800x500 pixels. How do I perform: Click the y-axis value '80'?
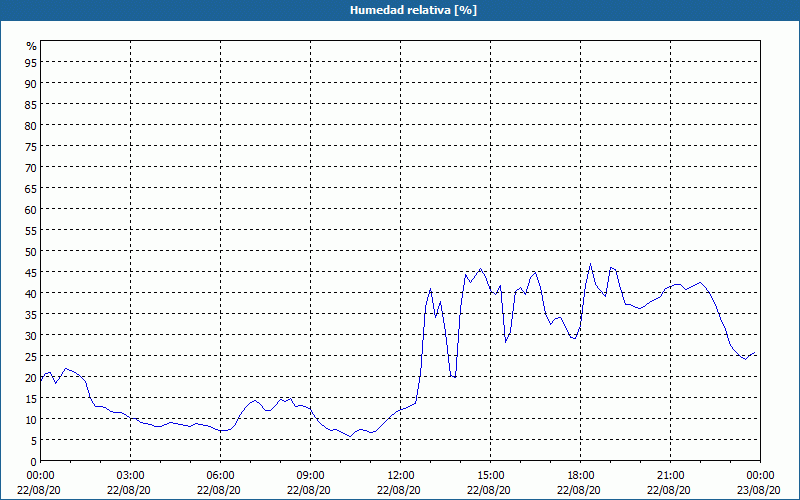click(x=31, y=125)
